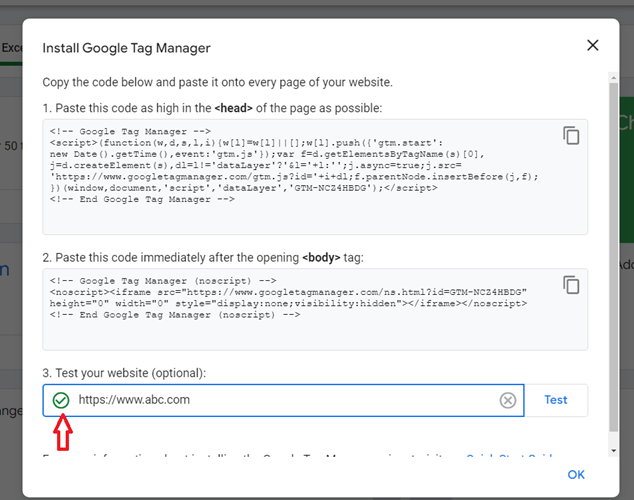
Task: Clear the website URL field
Action: [507, 400]
